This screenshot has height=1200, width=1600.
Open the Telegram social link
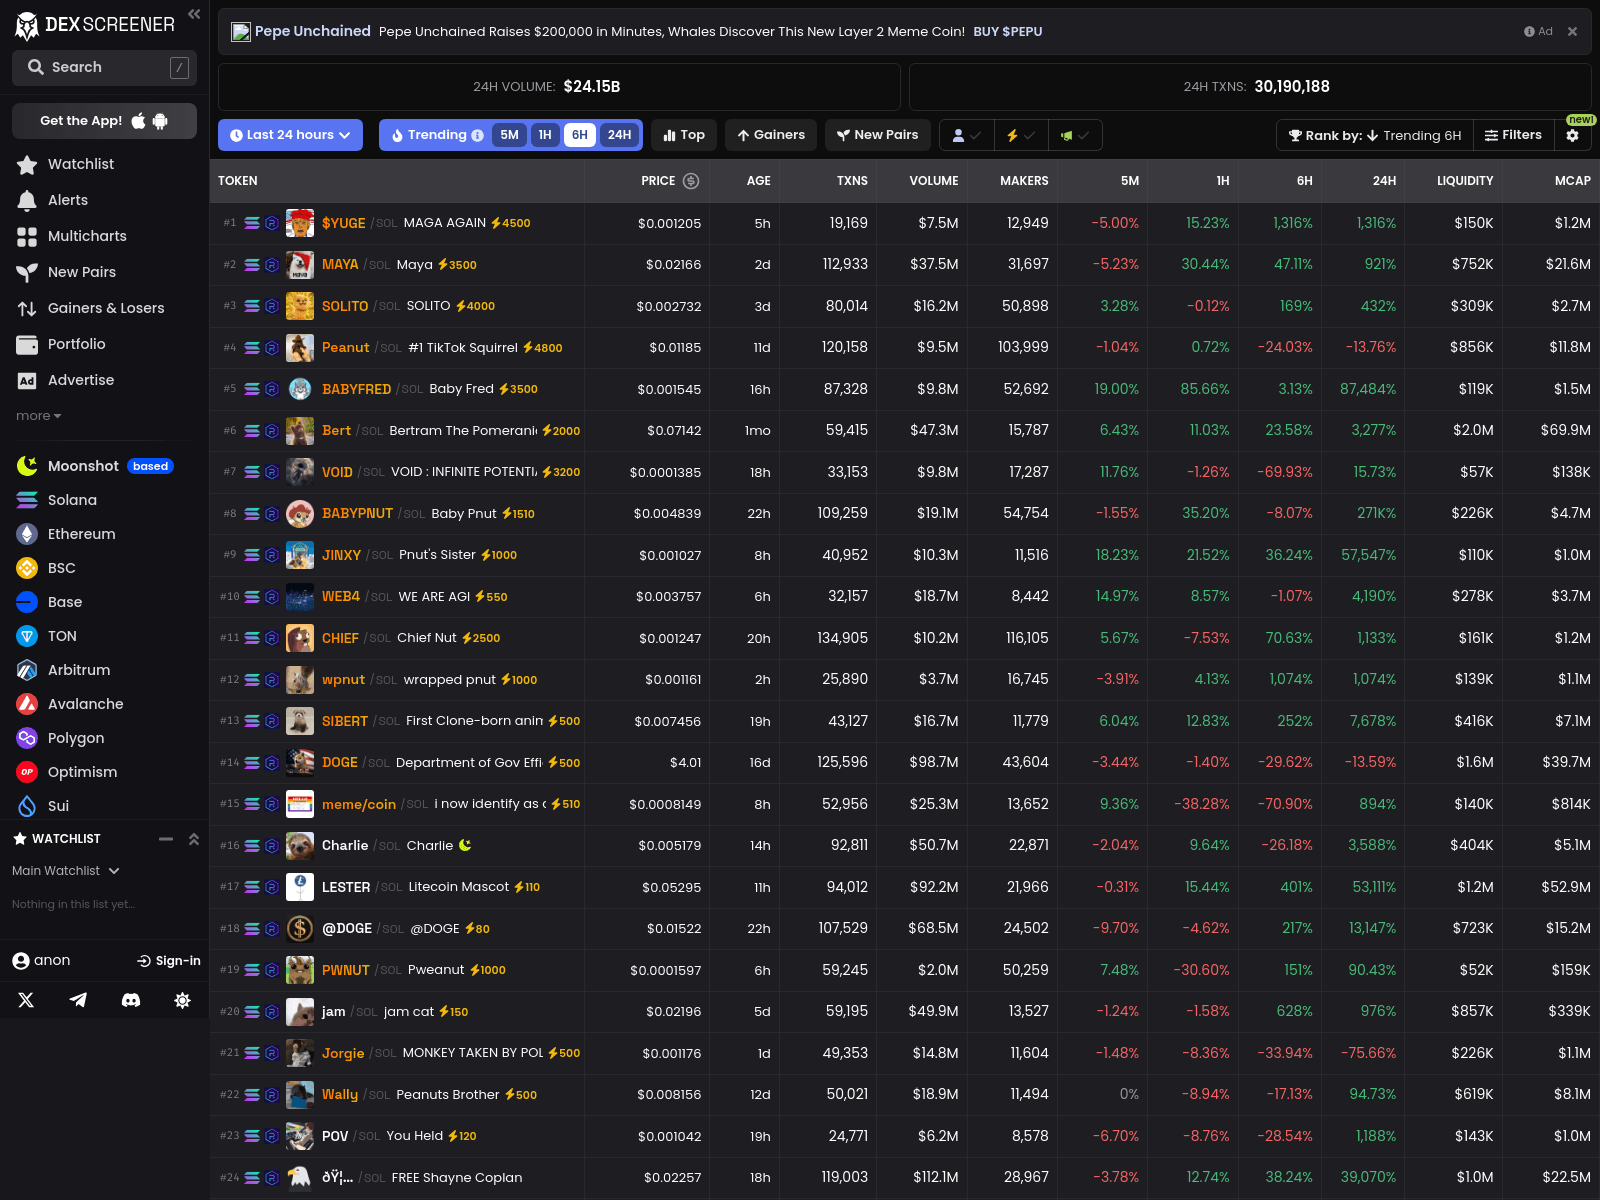click(x=78, y=1000)
